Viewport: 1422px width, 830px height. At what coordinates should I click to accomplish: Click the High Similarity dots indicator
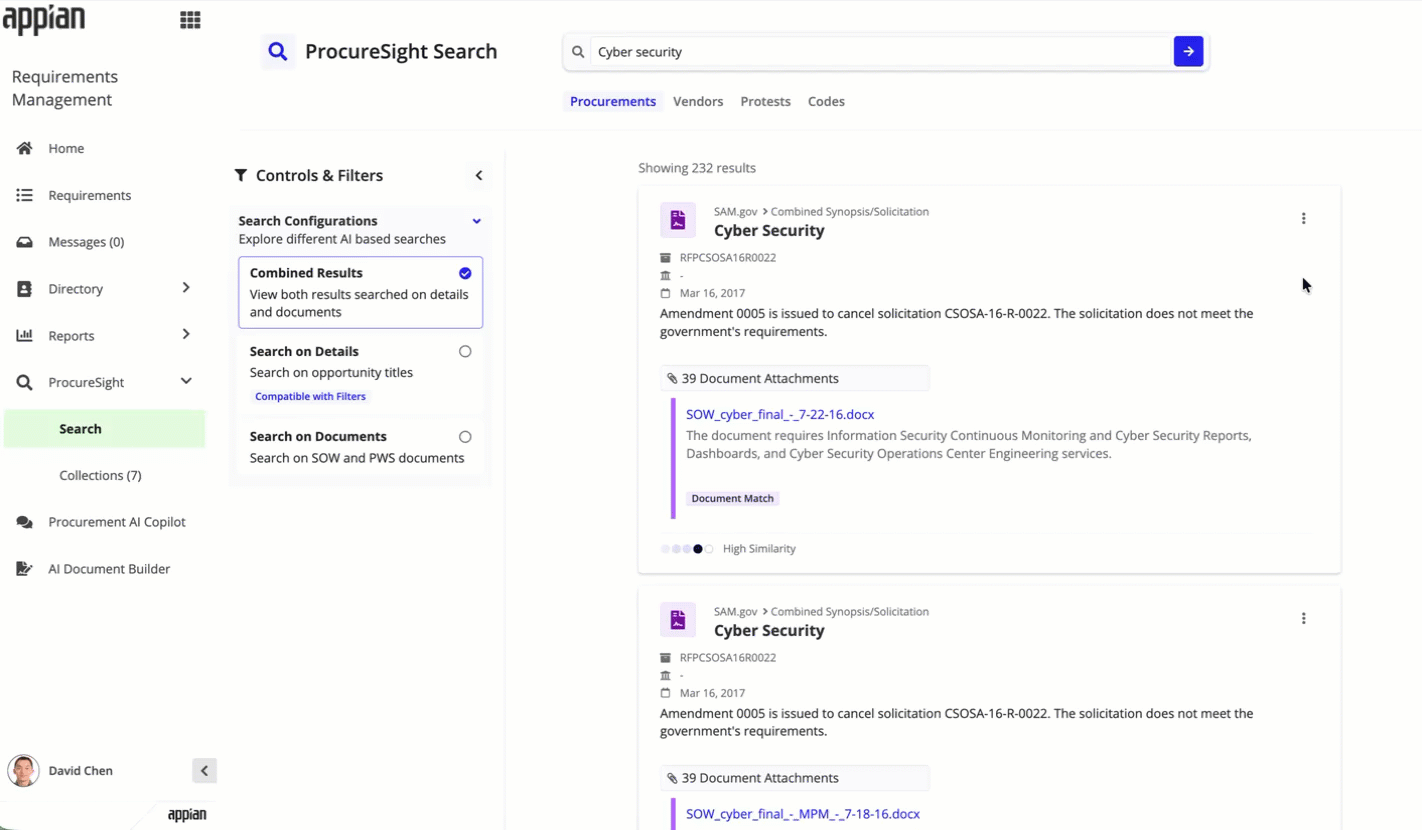point(688,549)
